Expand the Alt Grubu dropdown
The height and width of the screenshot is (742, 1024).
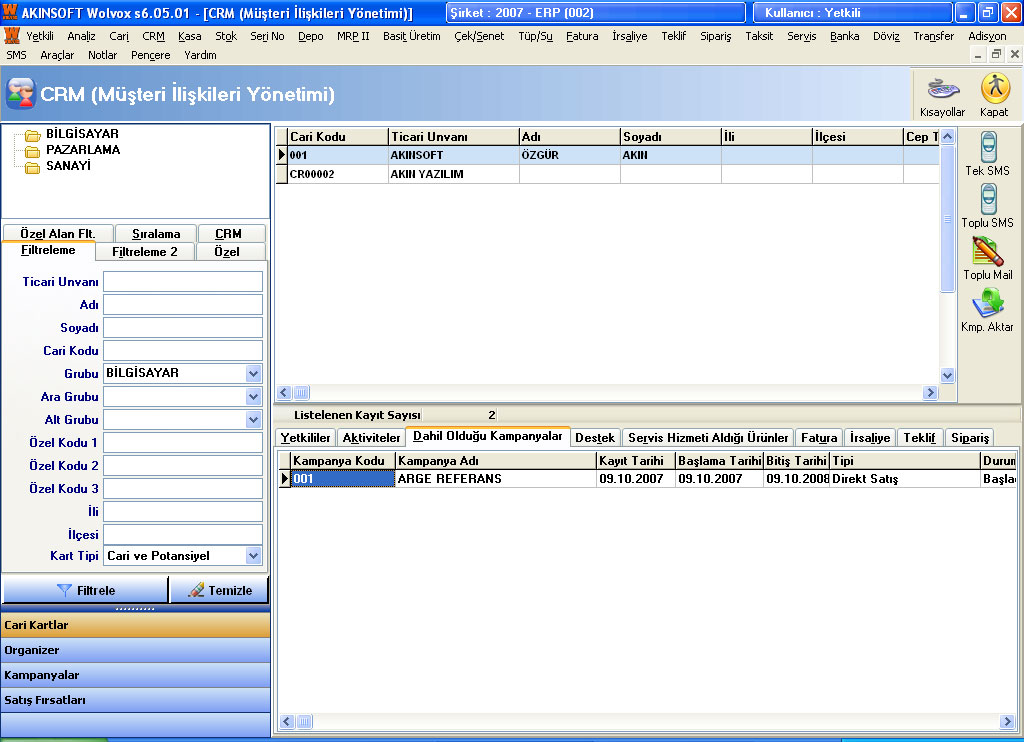[x=253, y=419]
